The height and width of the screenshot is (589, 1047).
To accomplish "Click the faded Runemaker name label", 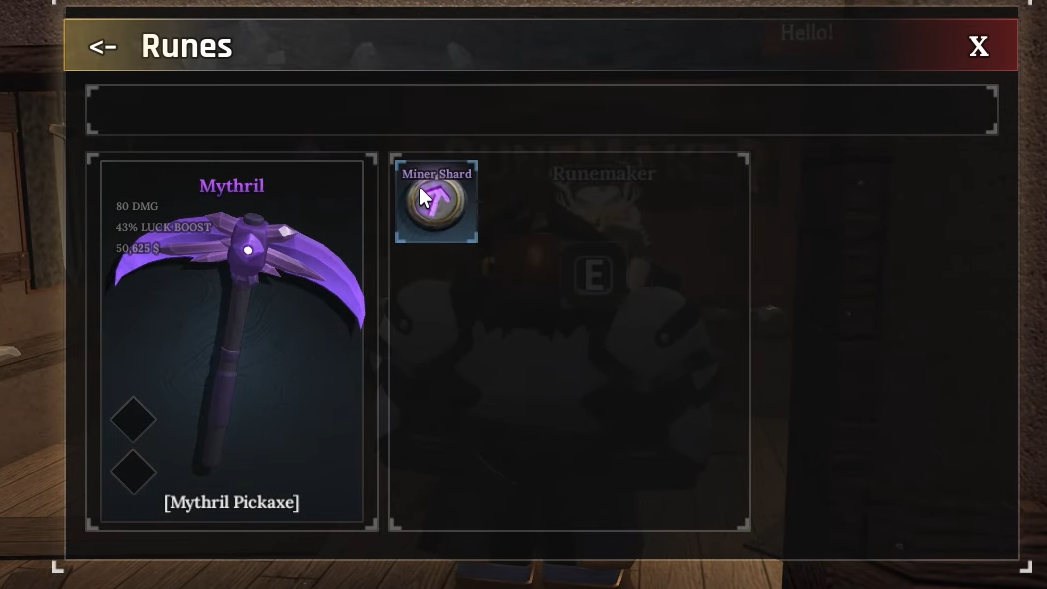I will [x=604, y=174].
